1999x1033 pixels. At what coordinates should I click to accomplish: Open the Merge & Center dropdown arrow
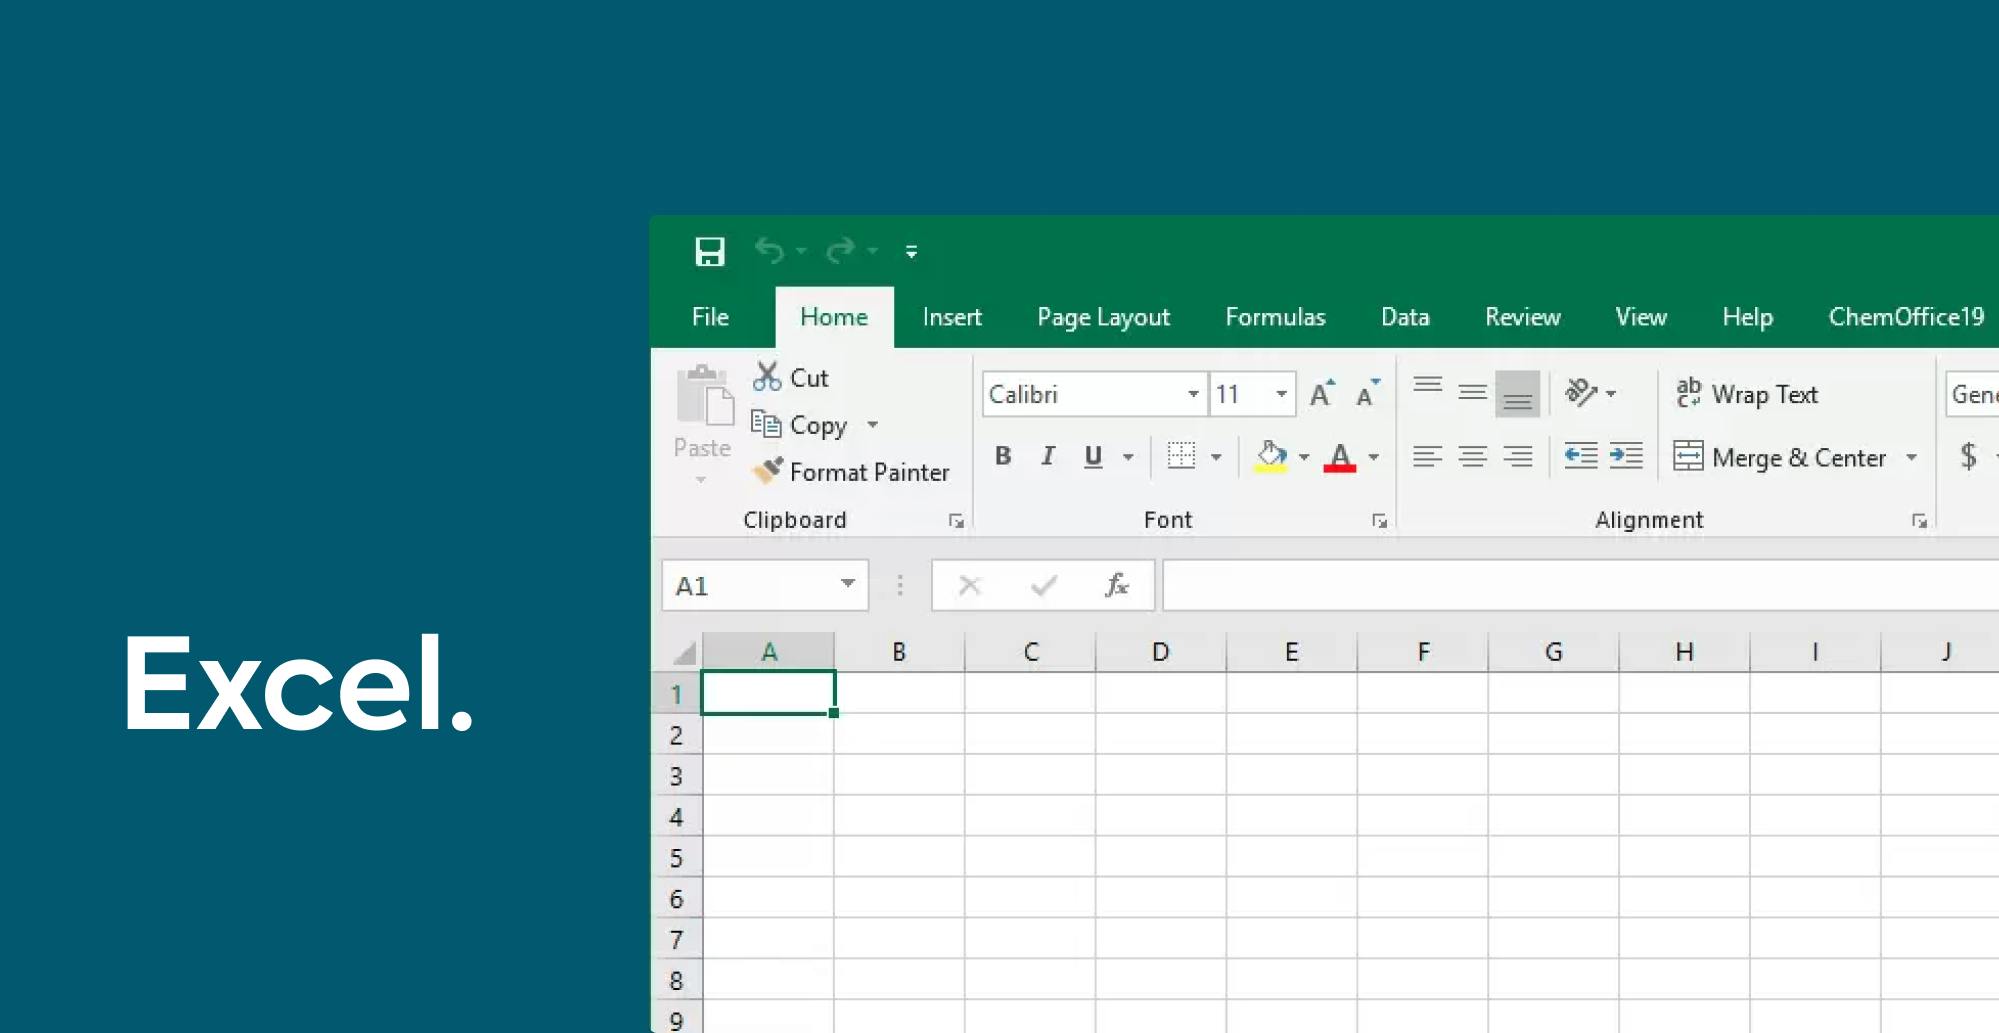(x=1911, y=458)
